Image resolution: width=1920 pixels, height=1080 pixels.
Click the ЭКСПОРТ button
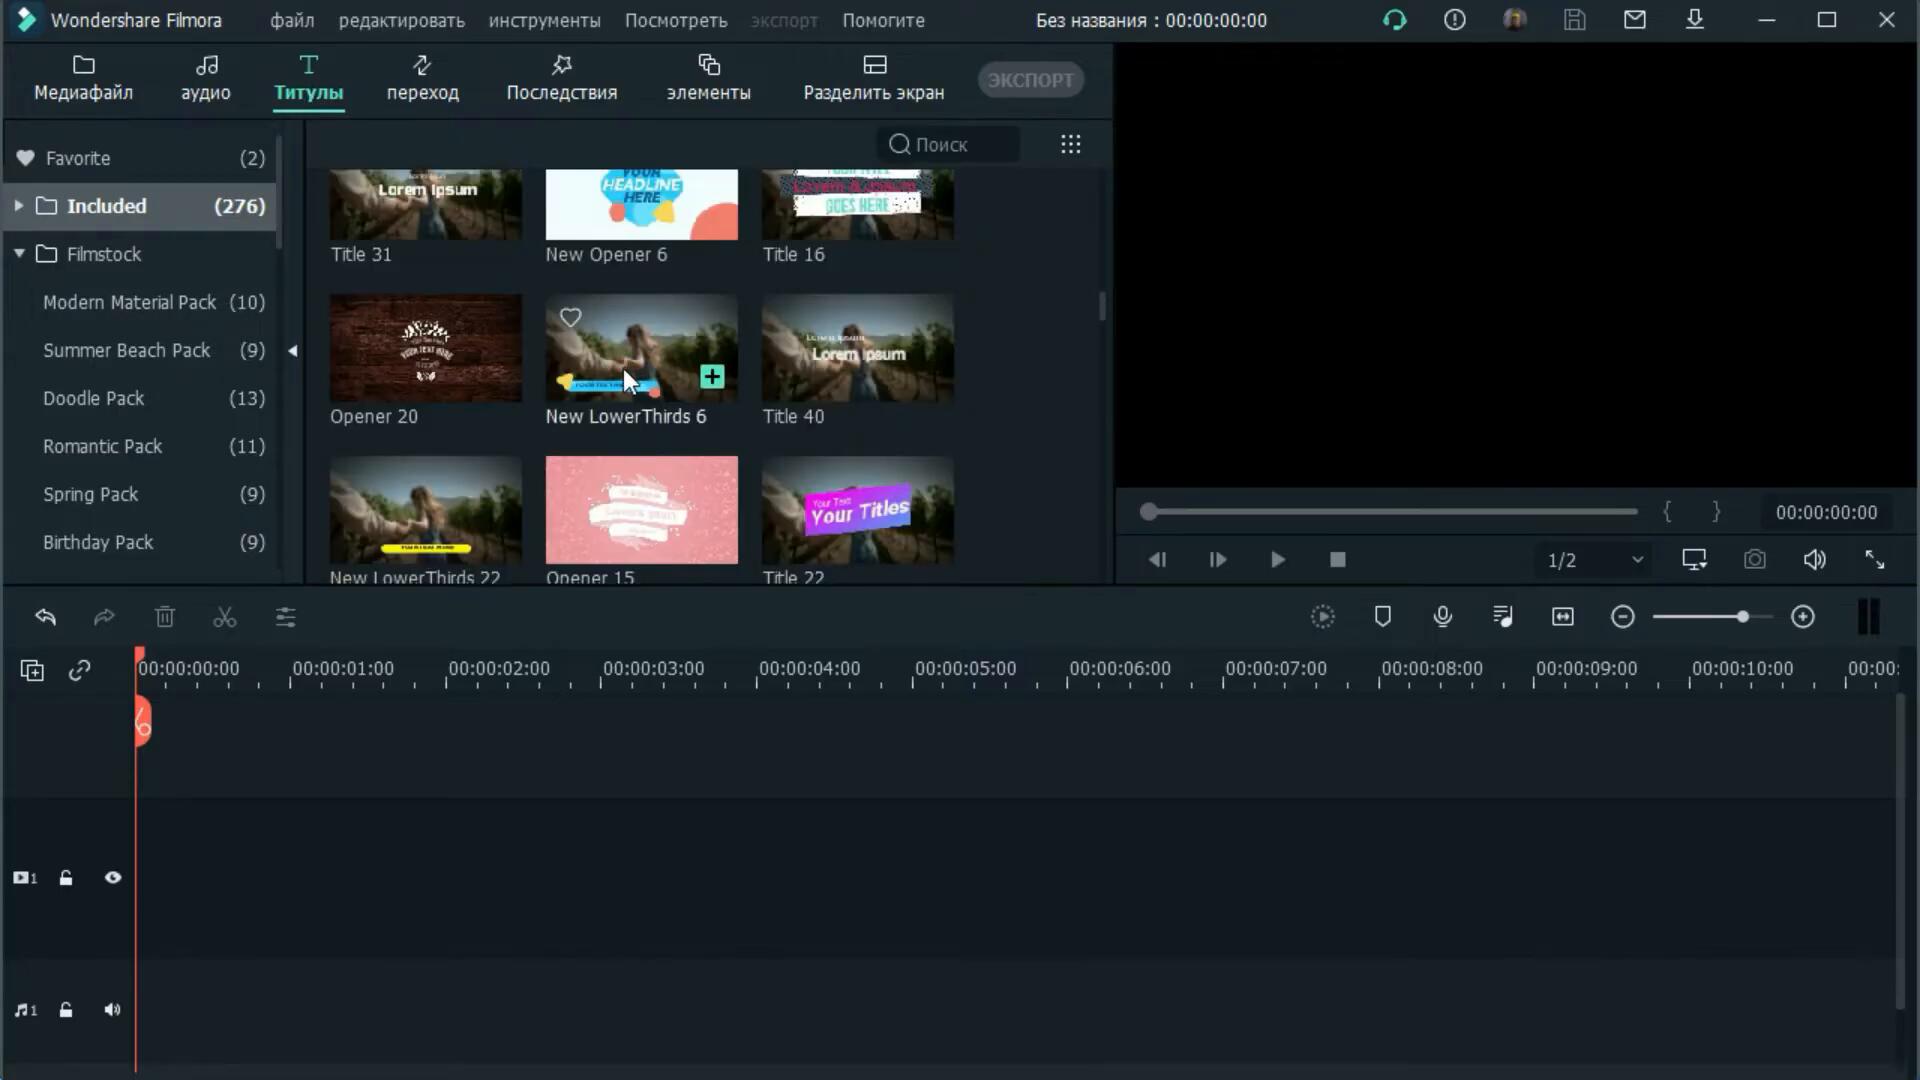pyautogui.click(x=1030, y=80)
